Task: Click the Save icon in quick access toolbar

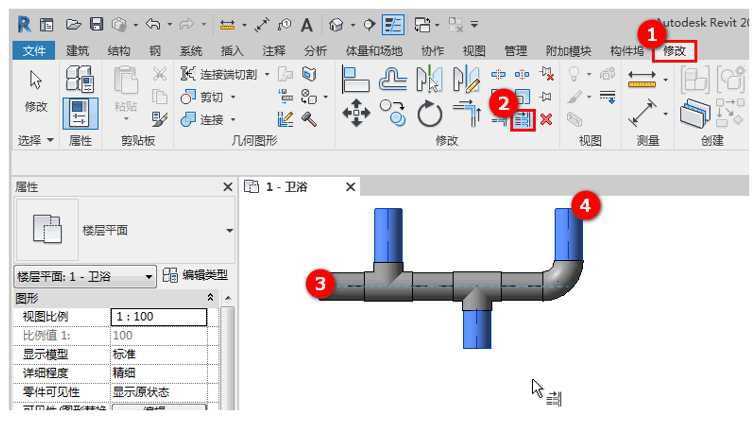Action: coord(96,23)
